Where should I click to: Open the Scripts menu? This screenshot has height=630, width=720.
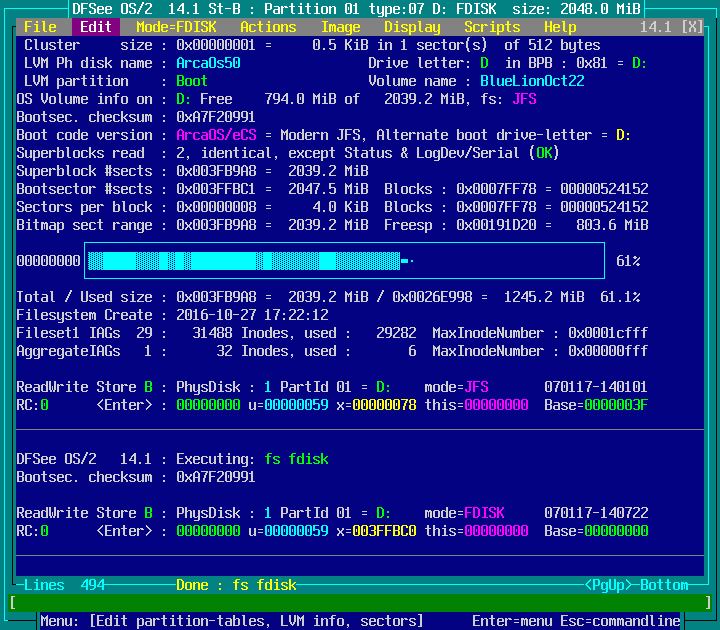492,27
